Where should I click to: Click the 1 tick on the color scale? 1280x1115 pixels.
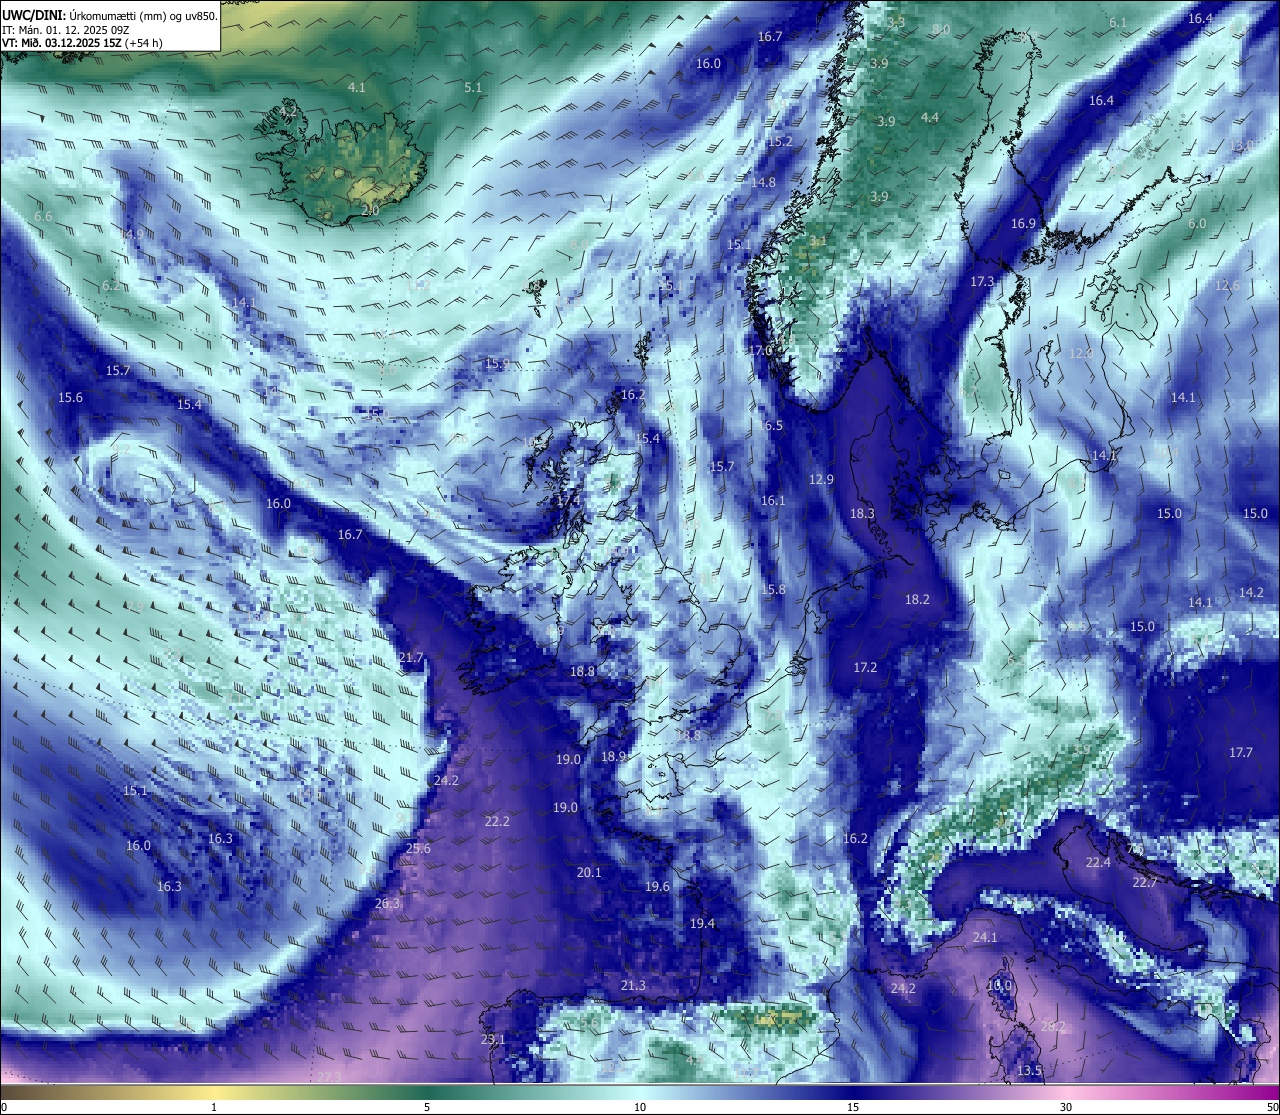pyautogui.click(x=214, y=1107)
